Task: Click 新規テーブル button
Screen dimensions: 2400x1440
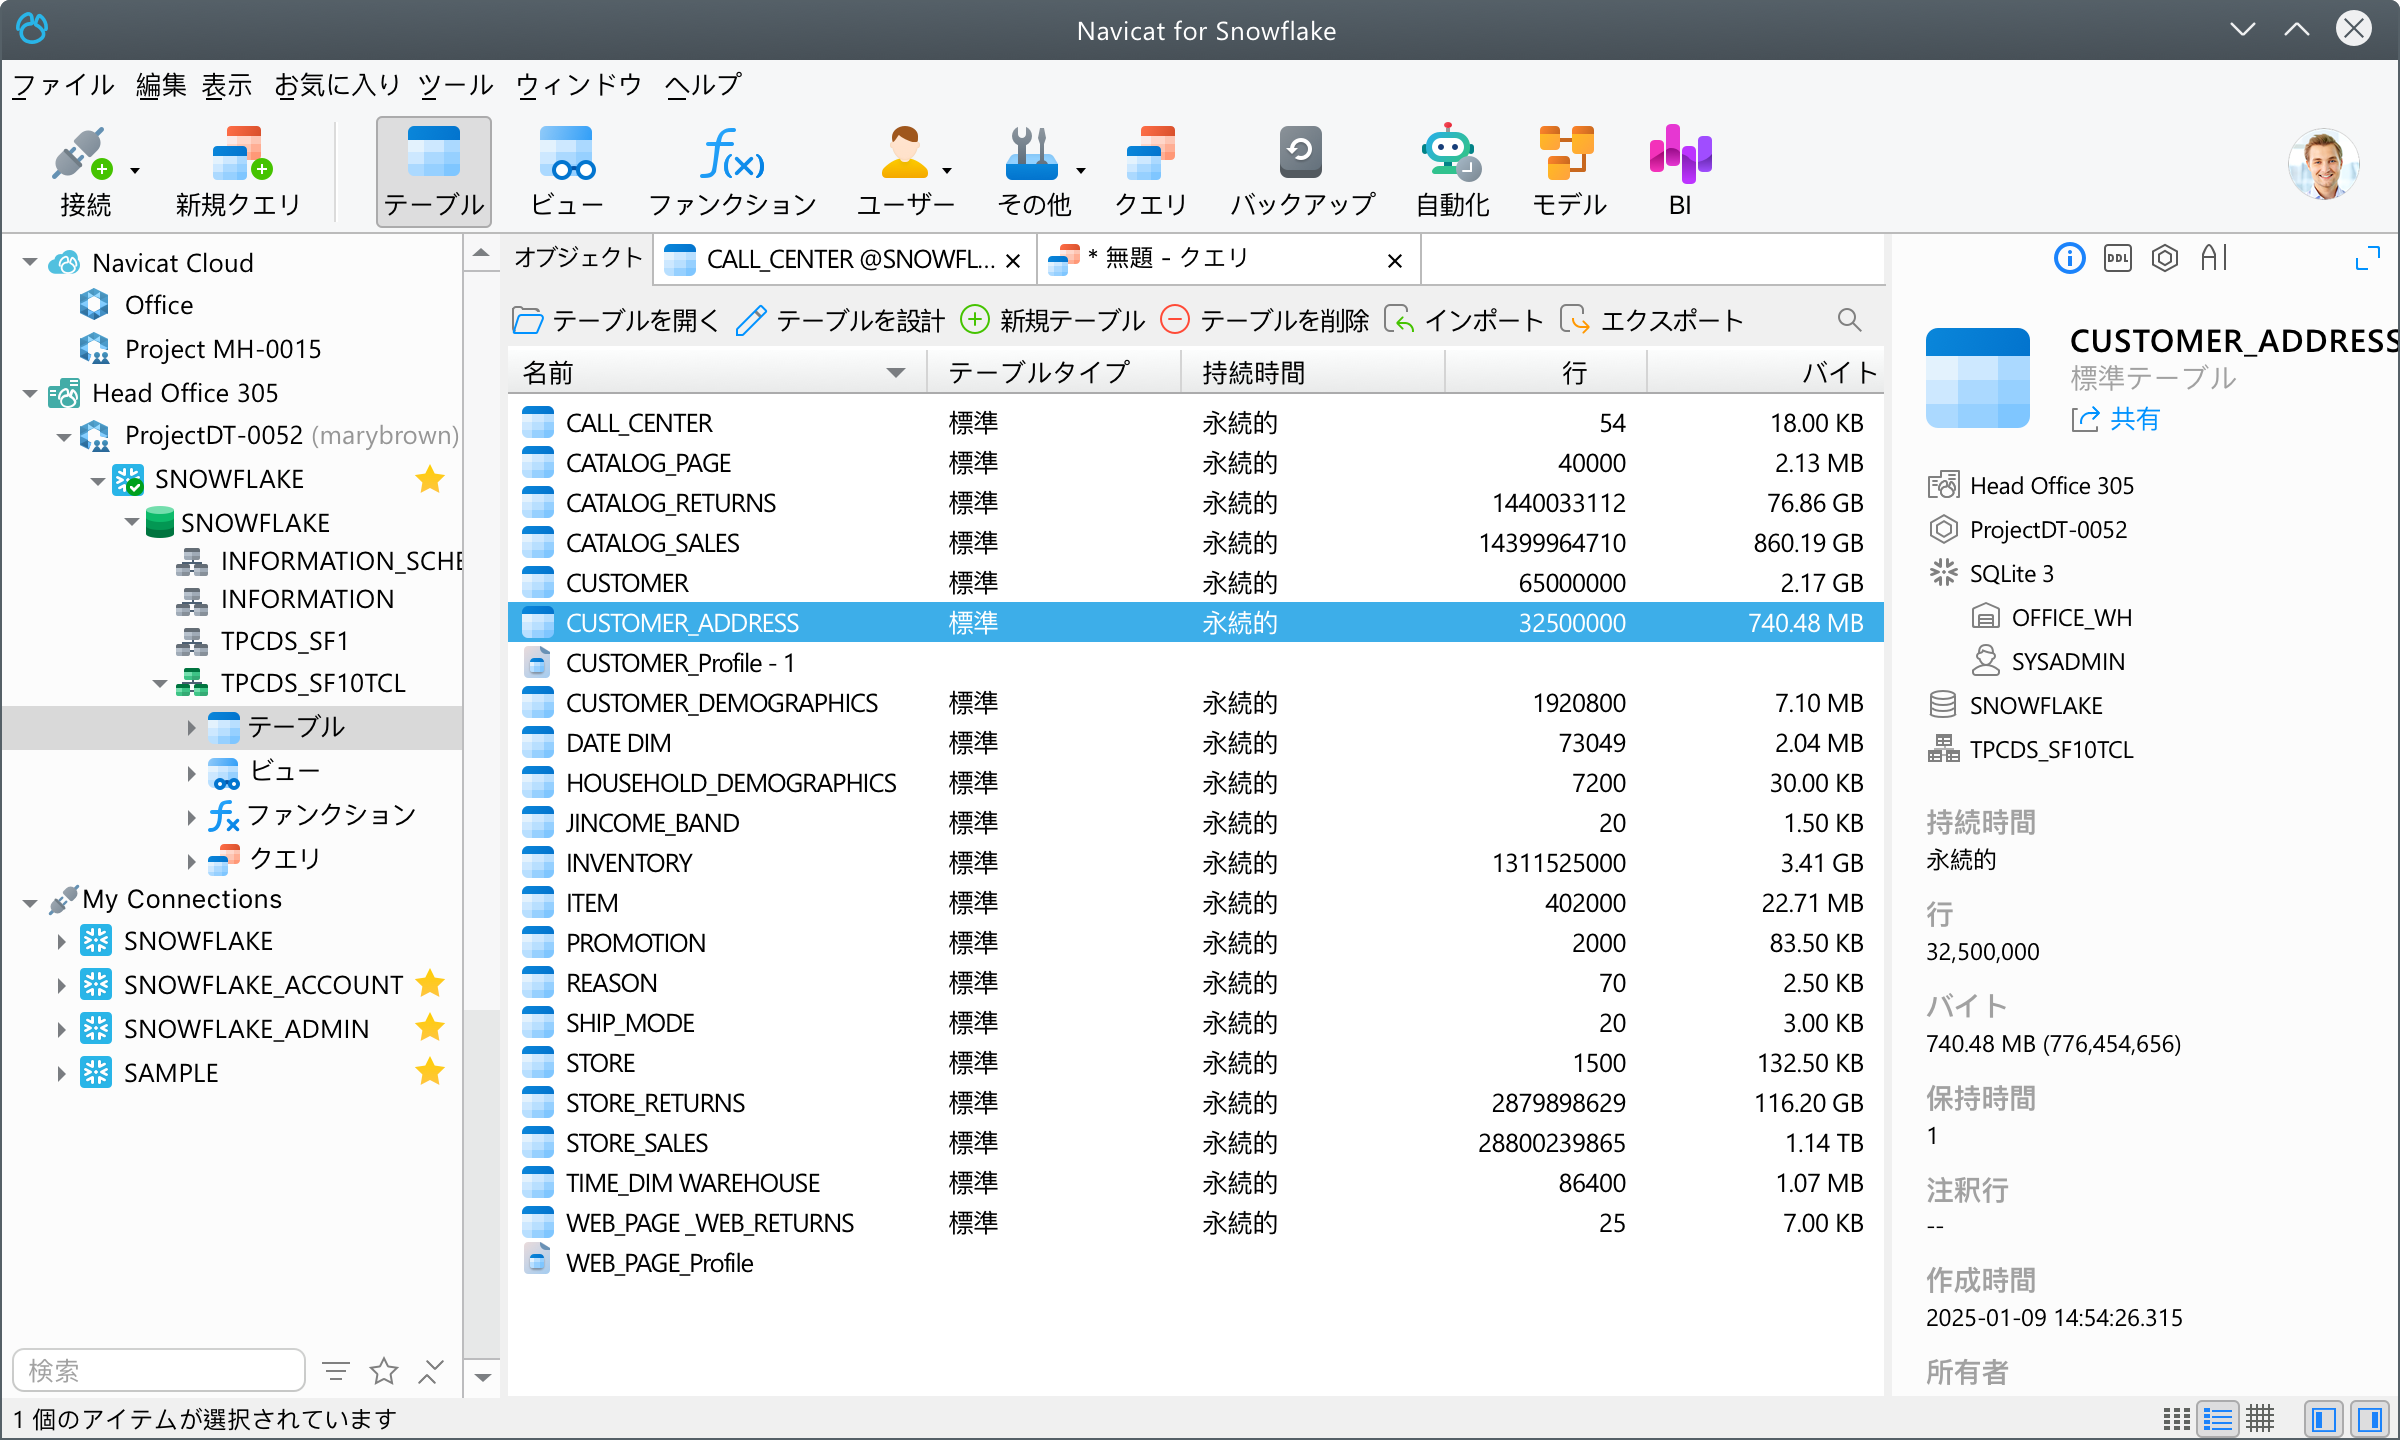Action: 1052,320
